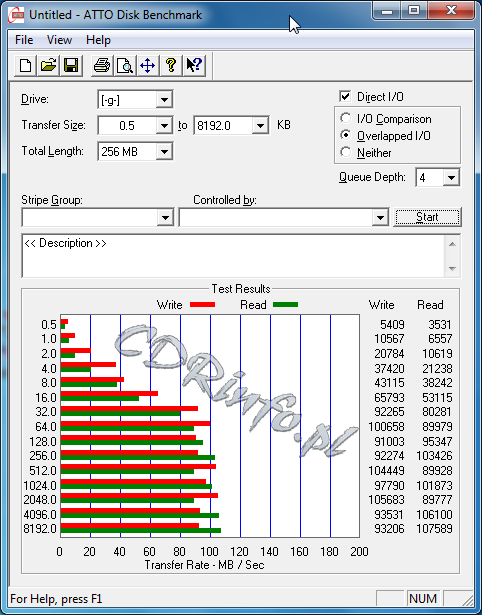Viewport: 482px width, 615px height.
Task: Select the Overlapped I/O radio button
Action: click(x=346, y=136)
